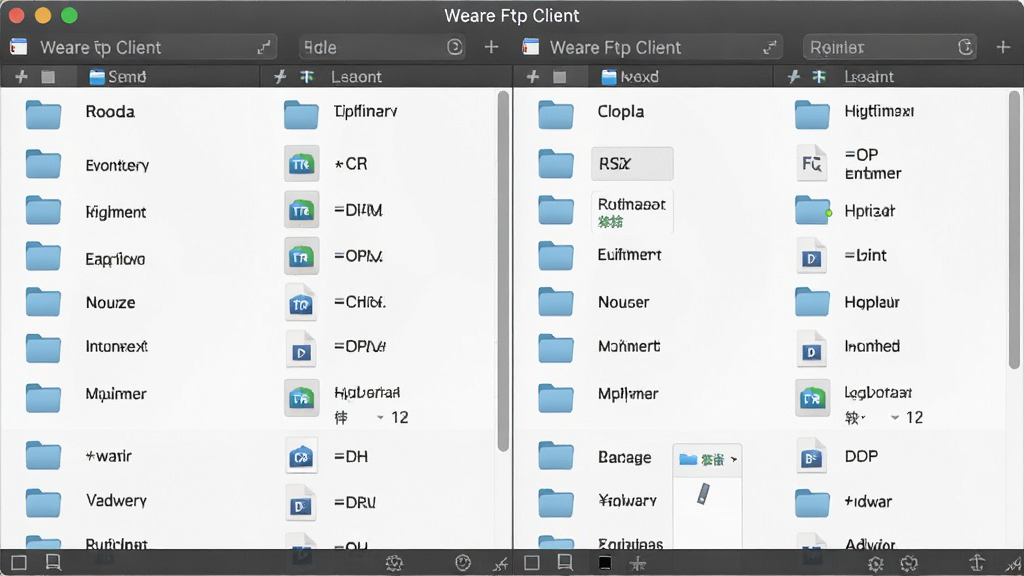
Task: Add a new tab with the left pane plus icon
Action: (491, 47)
